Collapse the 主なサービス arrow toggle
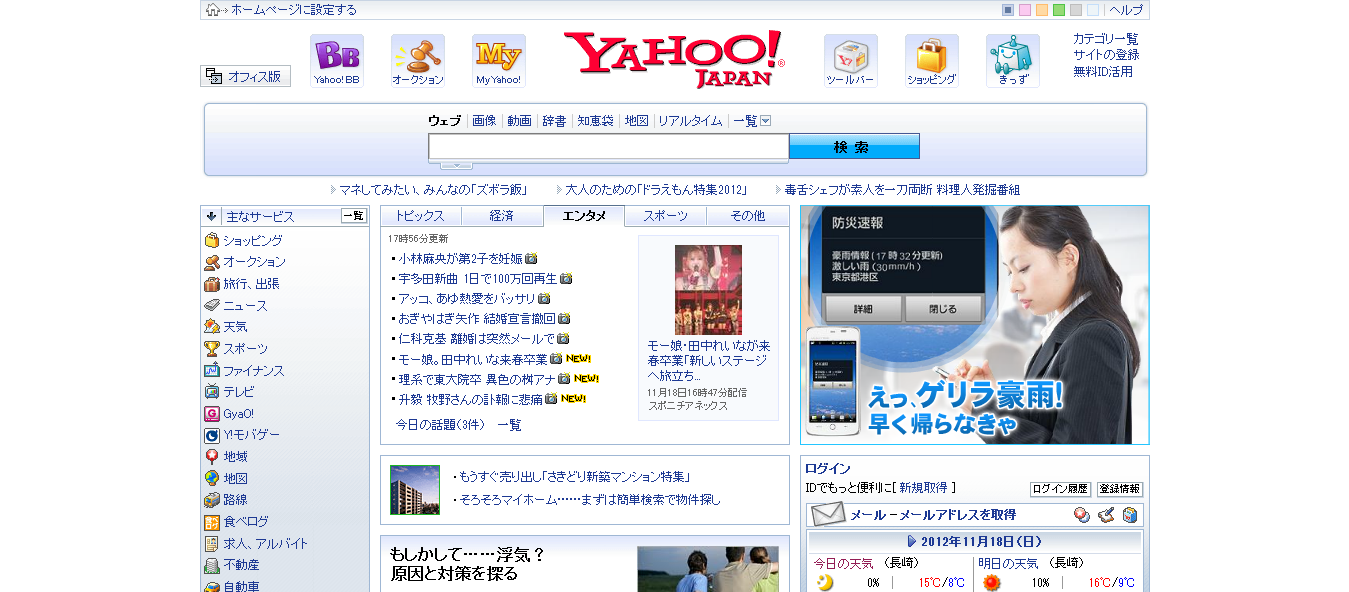The height and width of the screenshot is (592, 1349). tap(212, 216)
